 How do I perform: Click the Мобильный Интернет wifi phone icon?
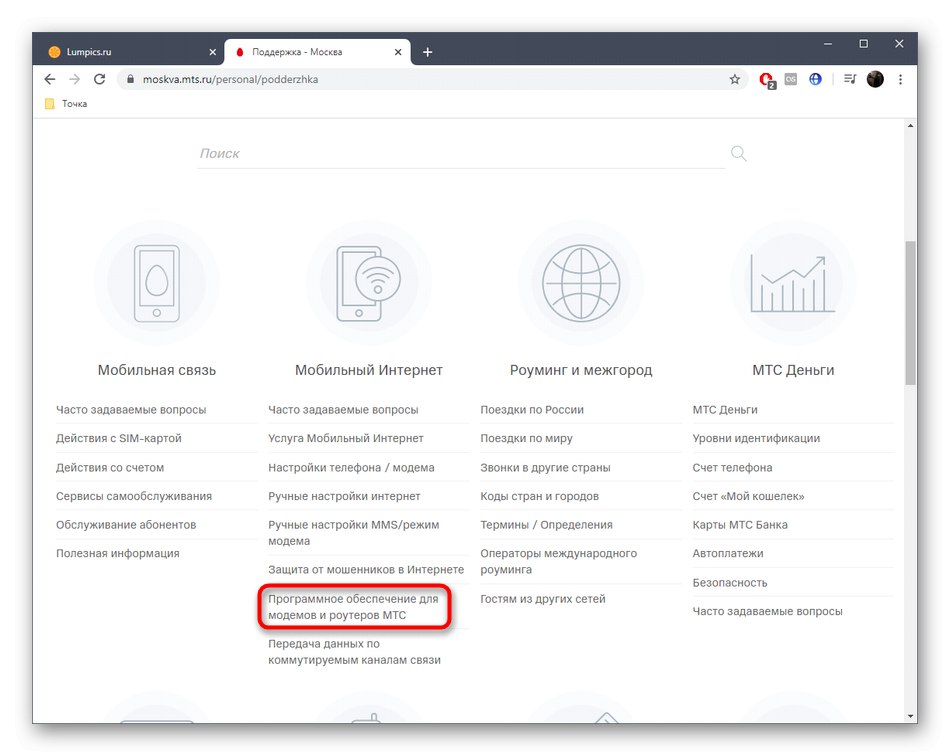[x=368, y=284]
